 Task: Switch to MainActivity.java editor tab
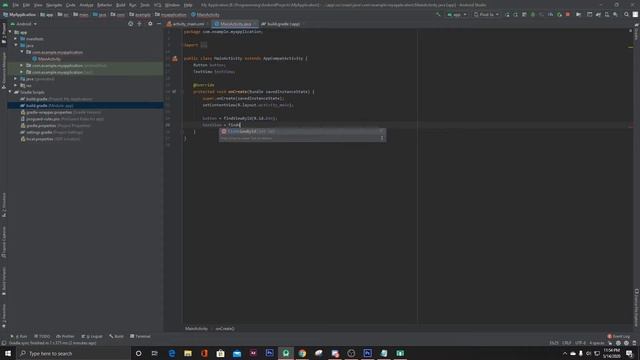(235, 24)
